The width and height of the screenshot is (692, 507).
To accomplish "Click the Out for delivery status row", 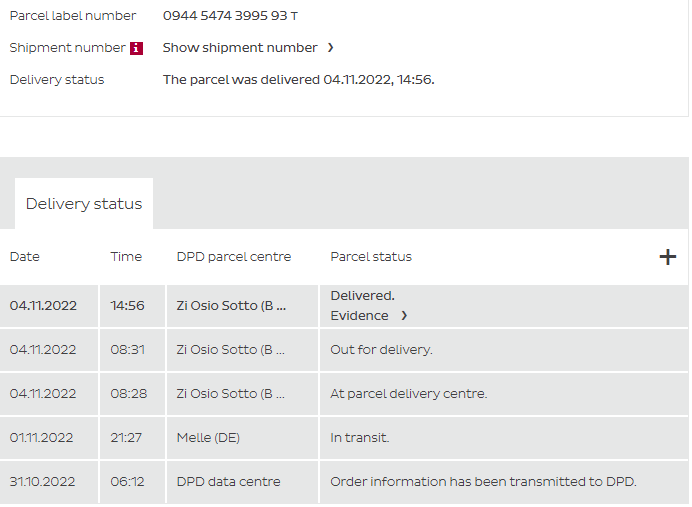I will point(381,350).
